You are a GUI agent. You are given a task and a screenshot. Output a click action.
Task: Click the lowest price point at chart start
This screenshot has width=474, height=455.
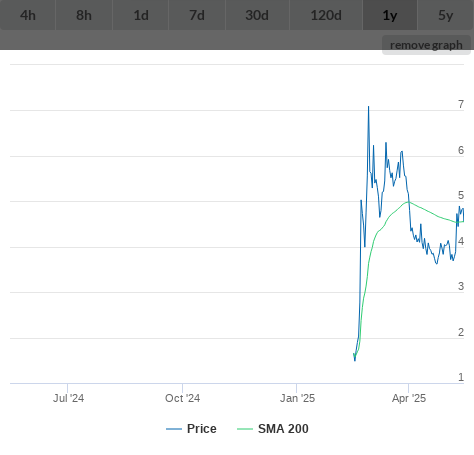tap(355, 360)
